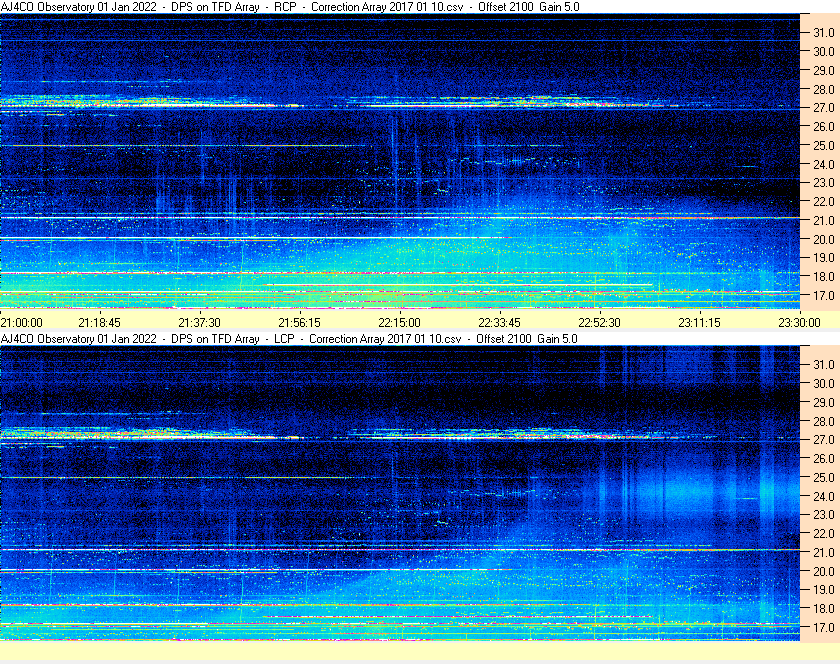
Task: Click the 21:00:00 time axis label
Action: (21, 323)
